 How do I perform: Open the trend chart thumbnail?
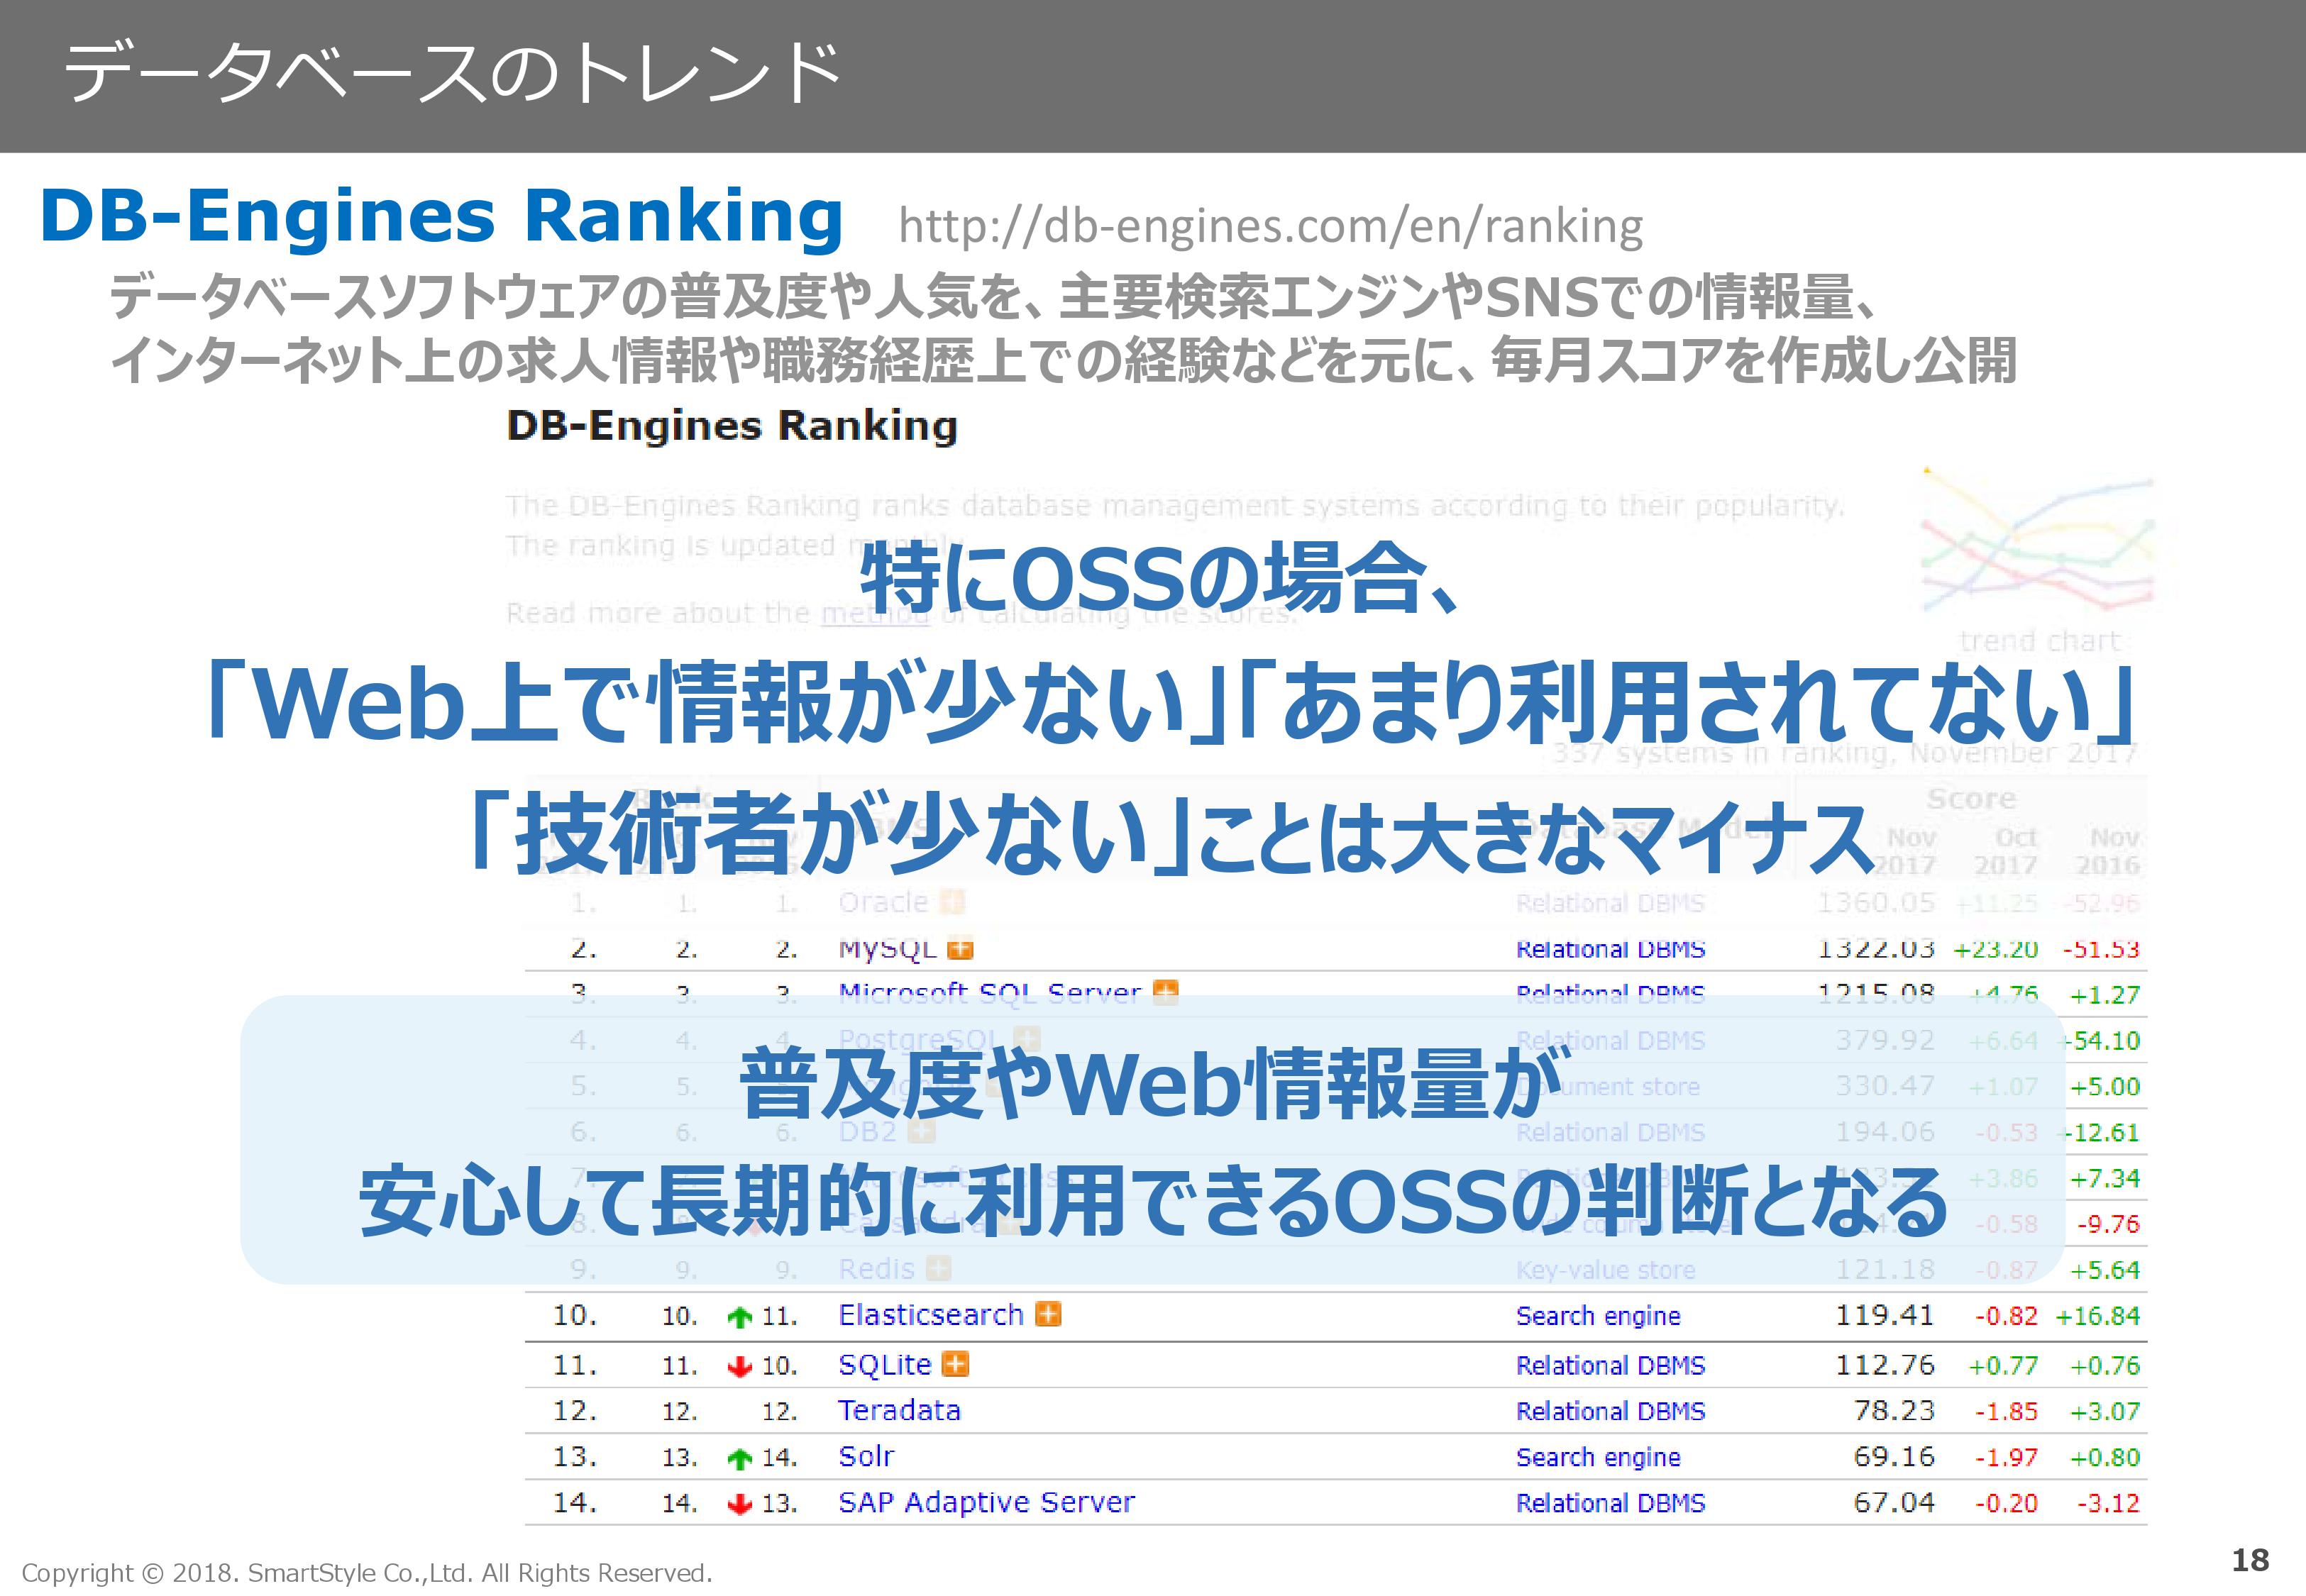[x=2038, y=540]
